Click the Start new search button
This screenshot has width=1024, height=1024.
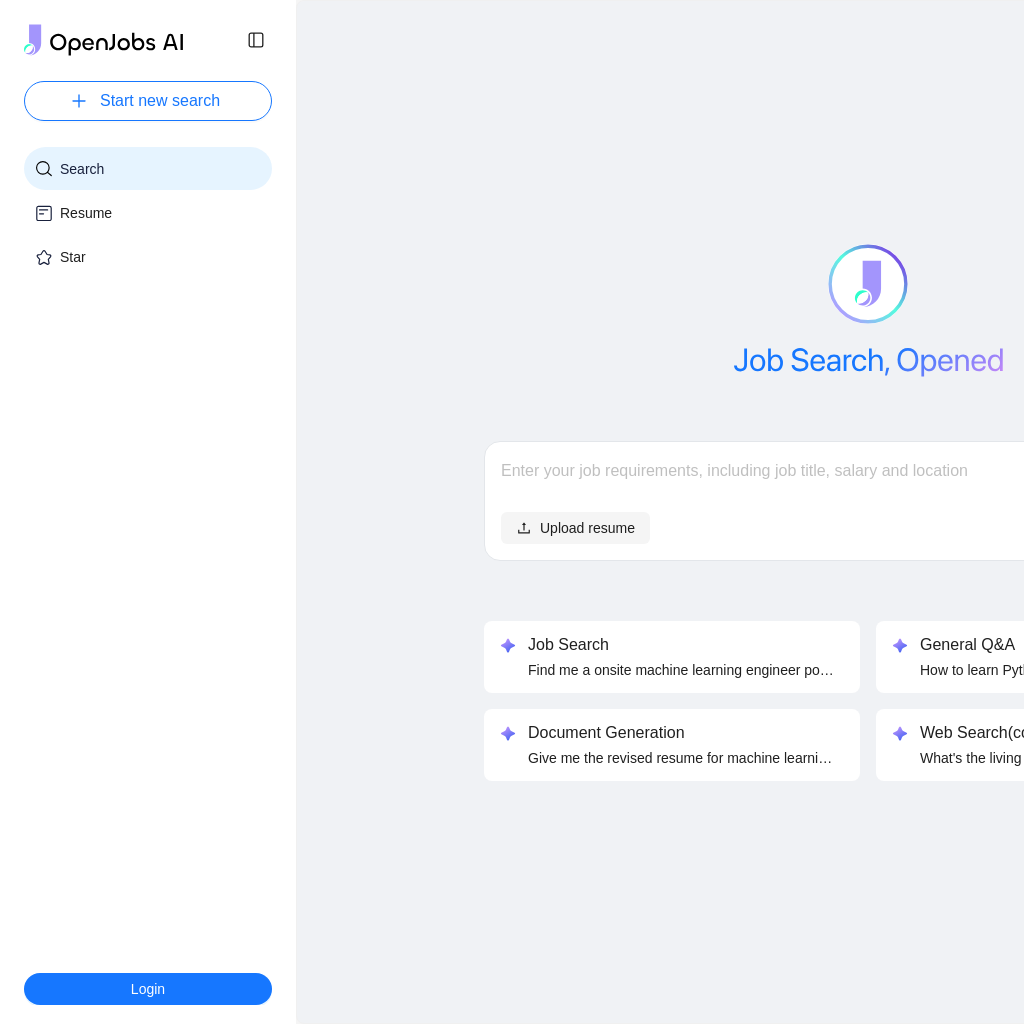coord(148,101)
